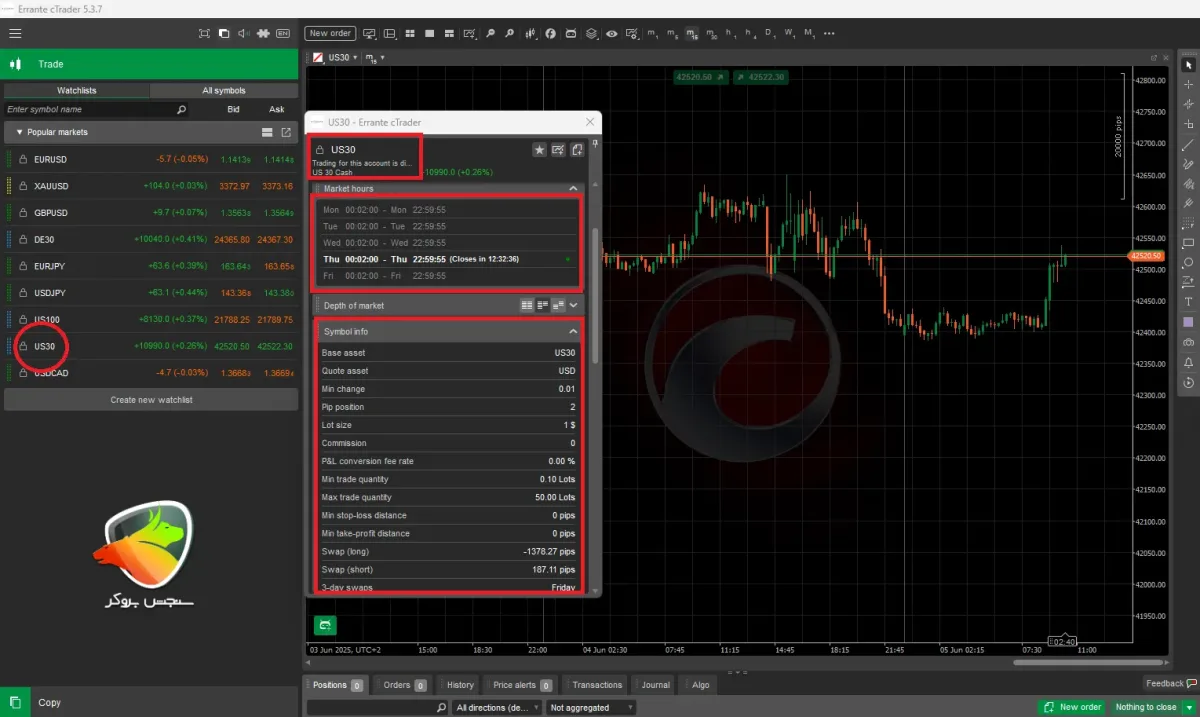The width and height of the screenshot is (1200, 717).
Task: Toggle the eye visibility icon in chart toolbar
Action: pos(612,33)
